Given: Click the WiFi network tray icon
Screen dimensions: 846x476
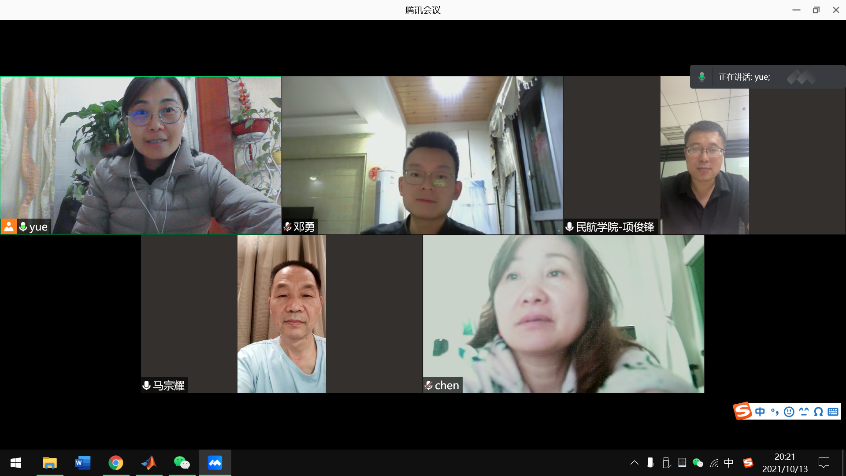Looking at the screenshot, I should (x=713, y=463).
